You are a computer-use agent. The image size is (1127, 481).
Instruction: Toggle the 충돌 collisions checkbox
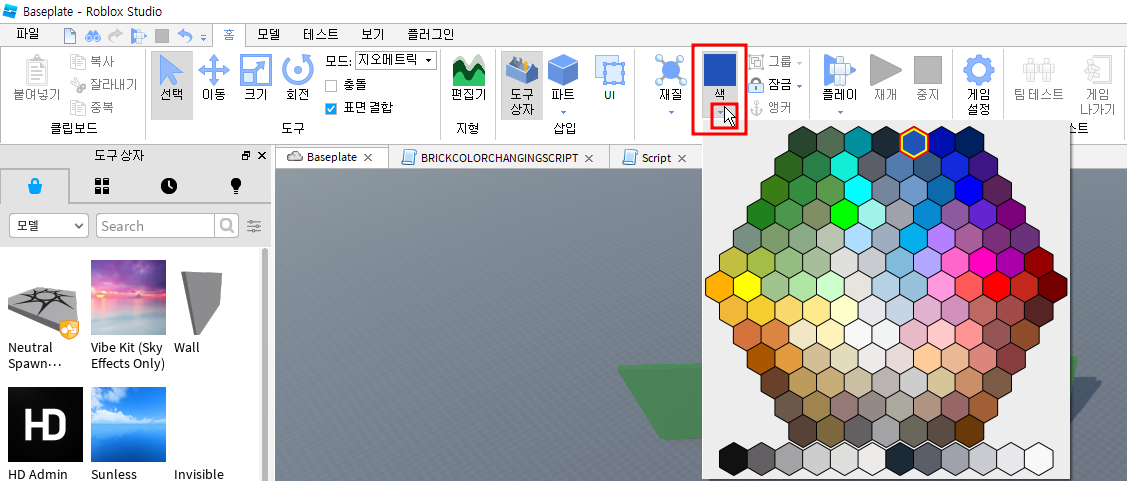331,86
